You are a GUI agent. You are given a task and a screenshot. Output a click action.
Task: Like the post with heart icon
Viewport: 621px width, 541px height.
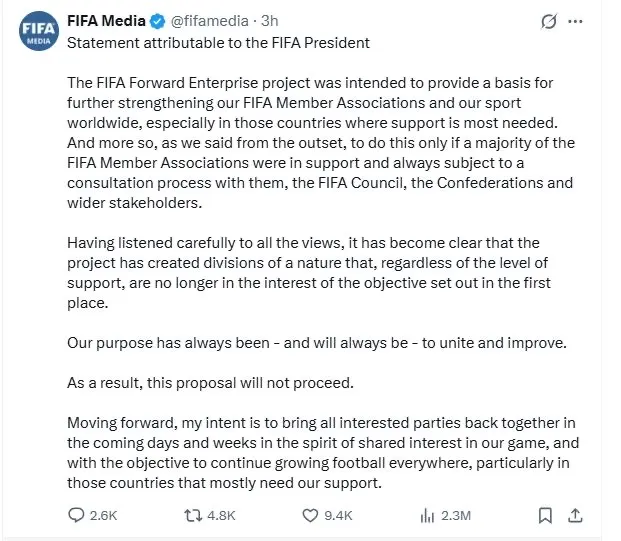tap(310, 515)
